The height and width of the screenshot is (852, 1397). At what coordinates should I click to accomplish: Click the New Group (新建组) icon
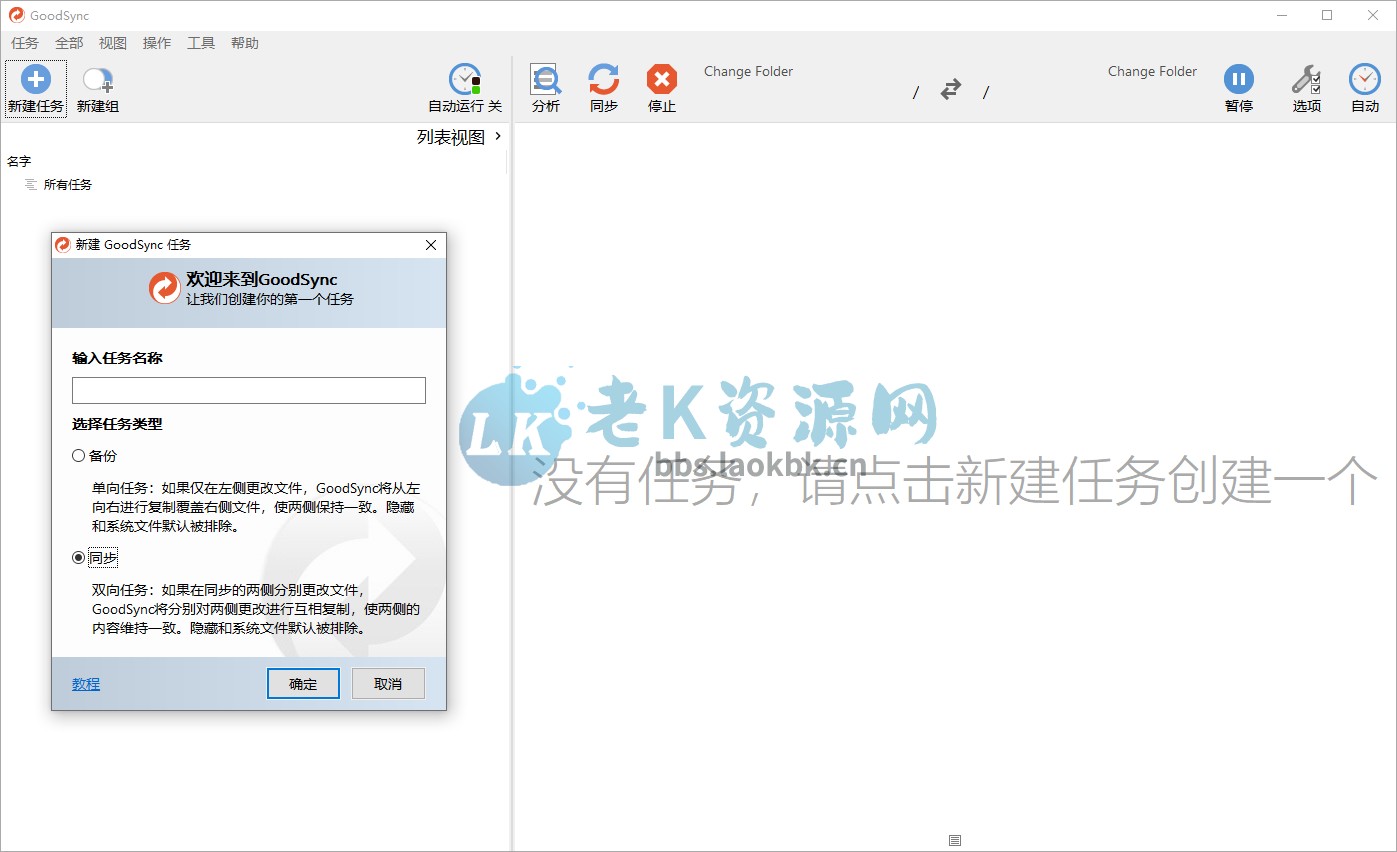(x=97, y=80)
